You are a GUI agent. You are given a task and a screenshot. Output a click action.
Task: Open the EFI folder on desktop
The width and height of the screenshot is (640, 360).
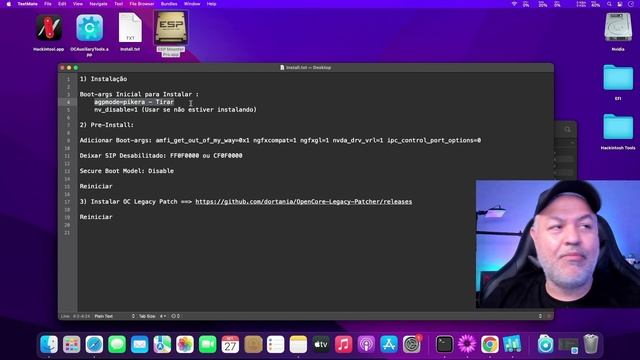(618, 78)
